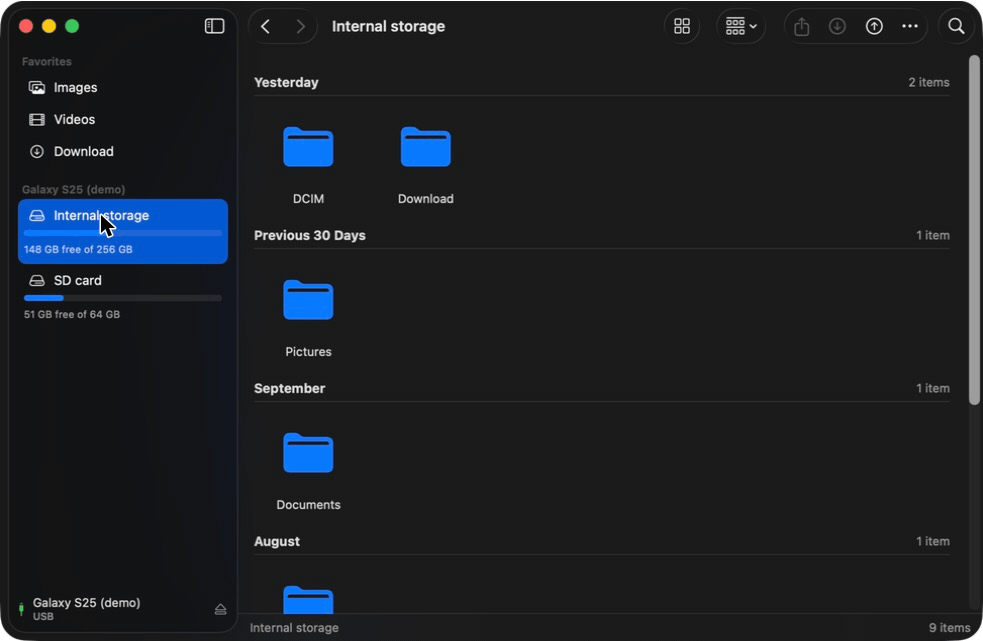Click the Yesterday group header
The image size is (983, 641).
pos(286,83)
